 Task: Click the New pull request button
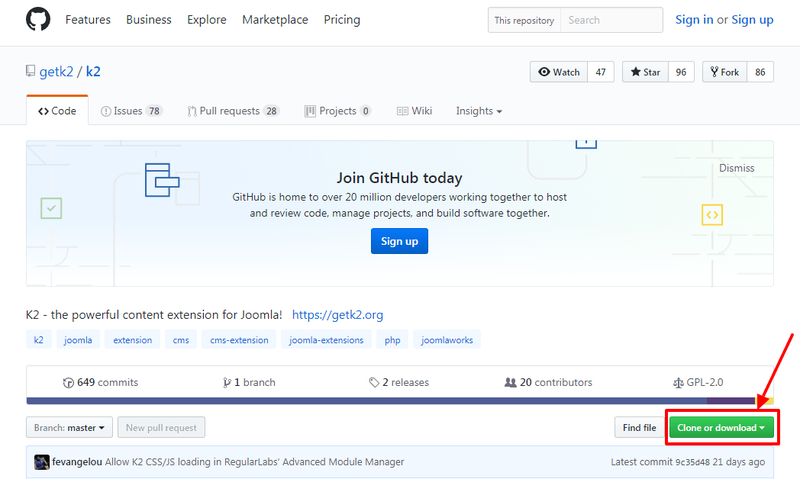pyautogui.click(x=161, y=427)
